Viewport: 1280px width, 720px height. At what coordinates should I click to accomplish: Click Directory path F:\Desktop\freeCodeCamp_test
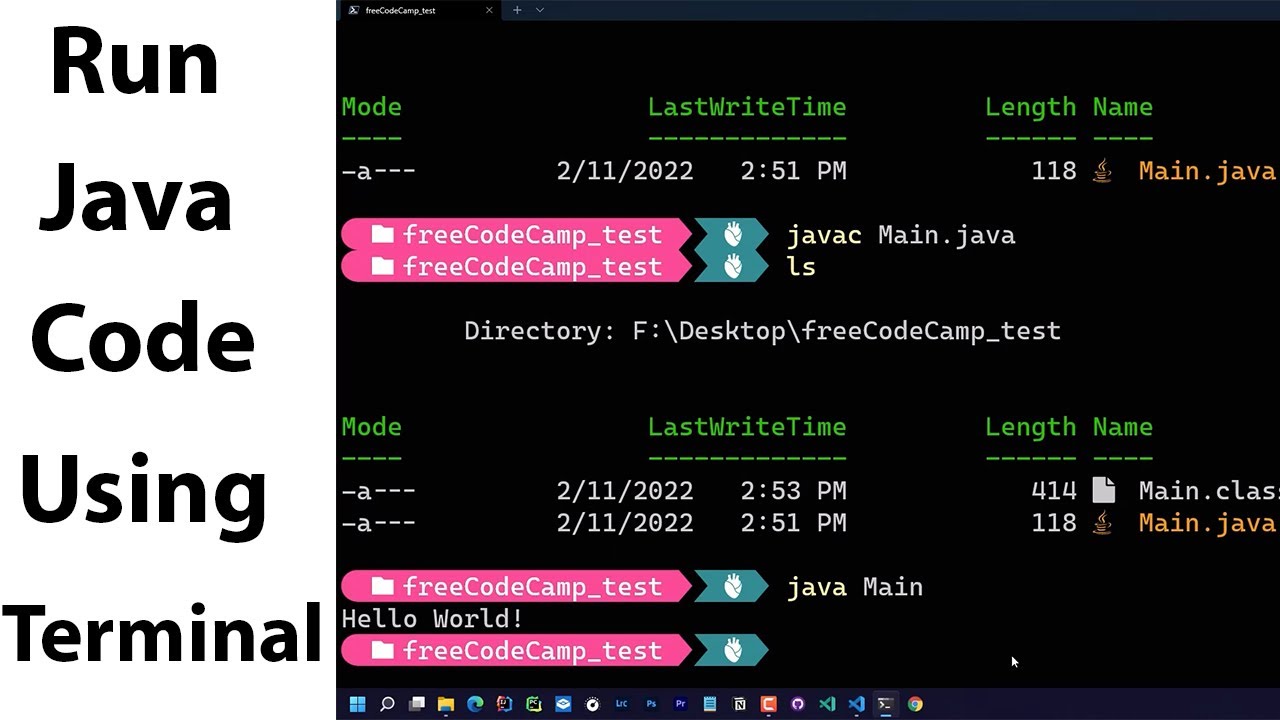847,331
